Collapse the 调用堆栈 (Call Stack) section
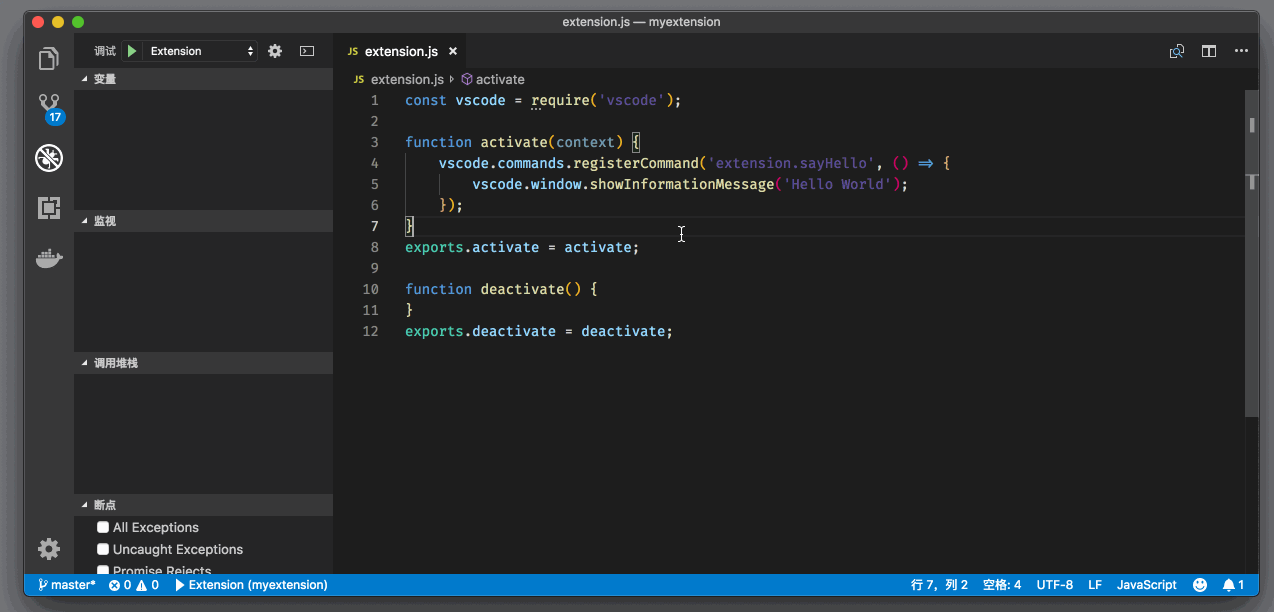 (x=115, y=363)
